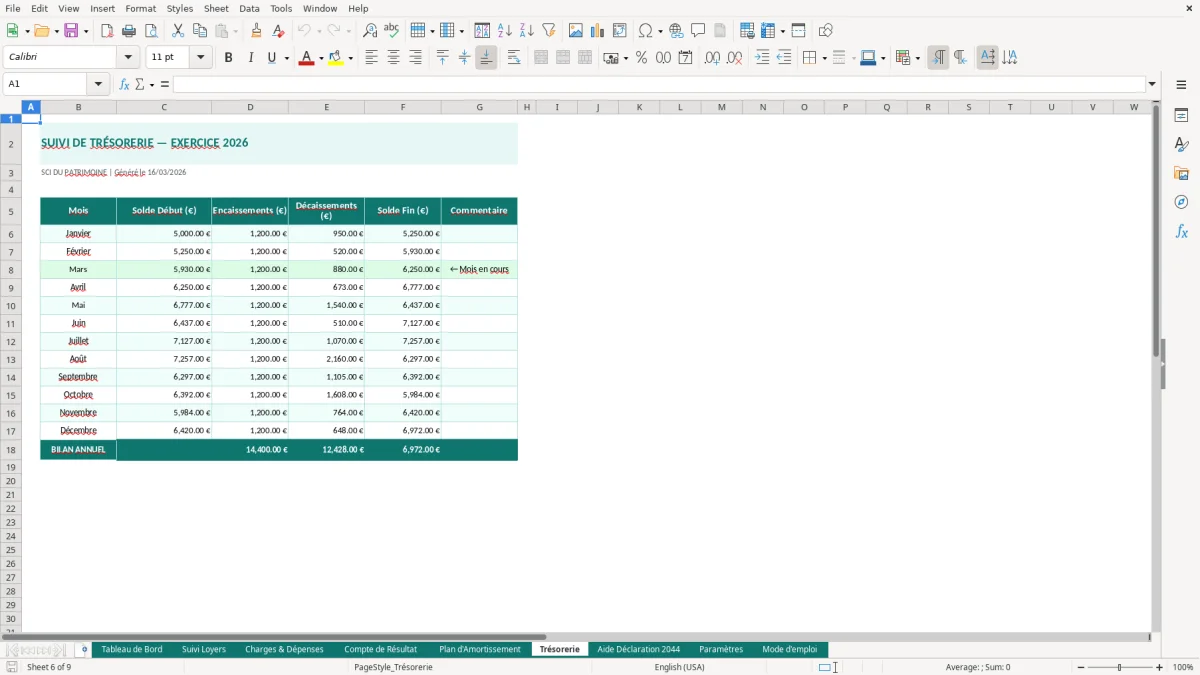Open the Data menu
The width and height of the screenshot is (1200, 675).
249,8
